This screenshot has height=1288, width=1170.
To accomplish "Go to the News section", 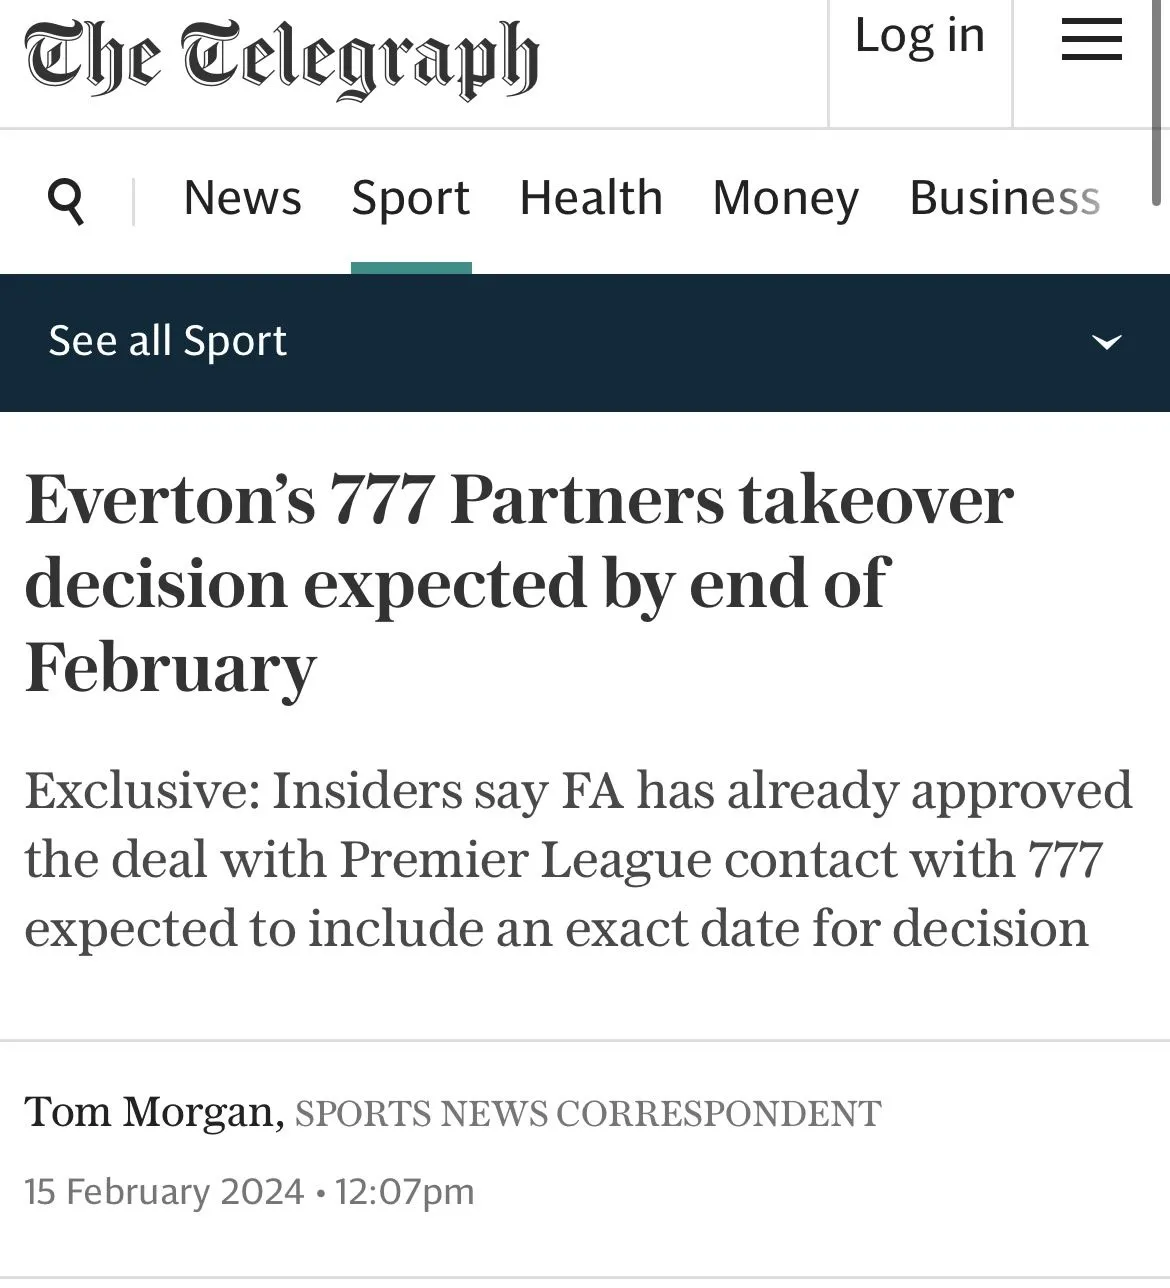I will 242,198.
